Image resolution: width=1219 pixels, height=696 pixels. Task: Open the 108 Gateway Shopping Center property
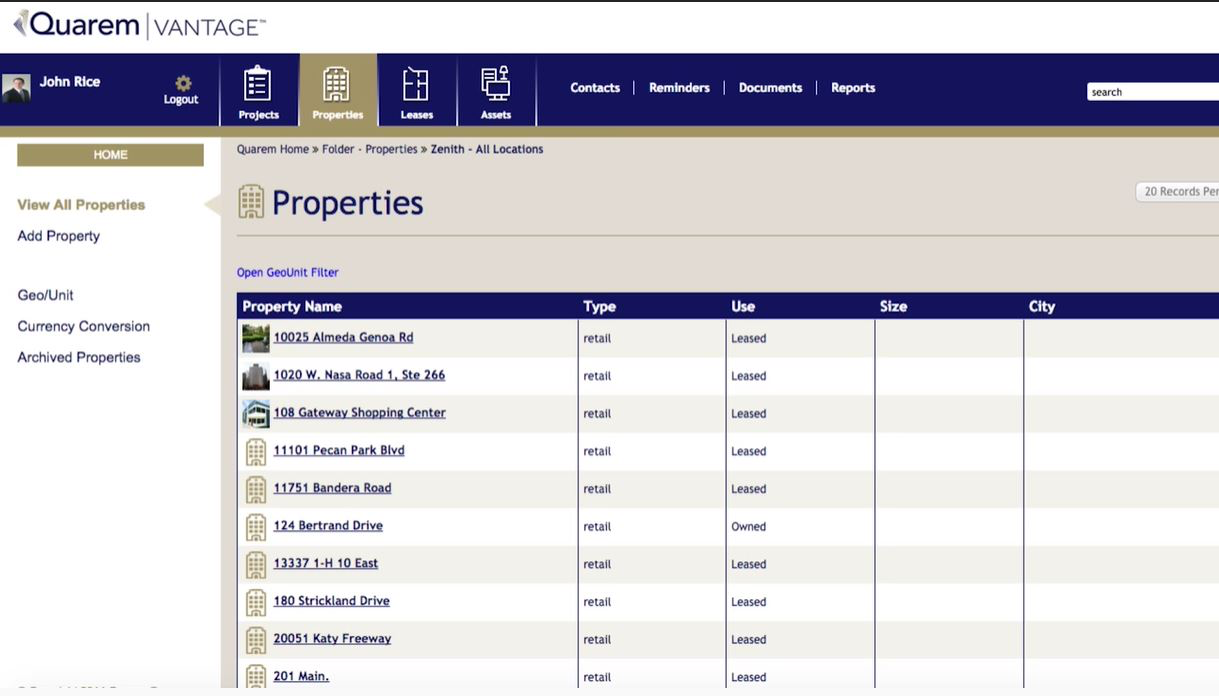[358, 412]
